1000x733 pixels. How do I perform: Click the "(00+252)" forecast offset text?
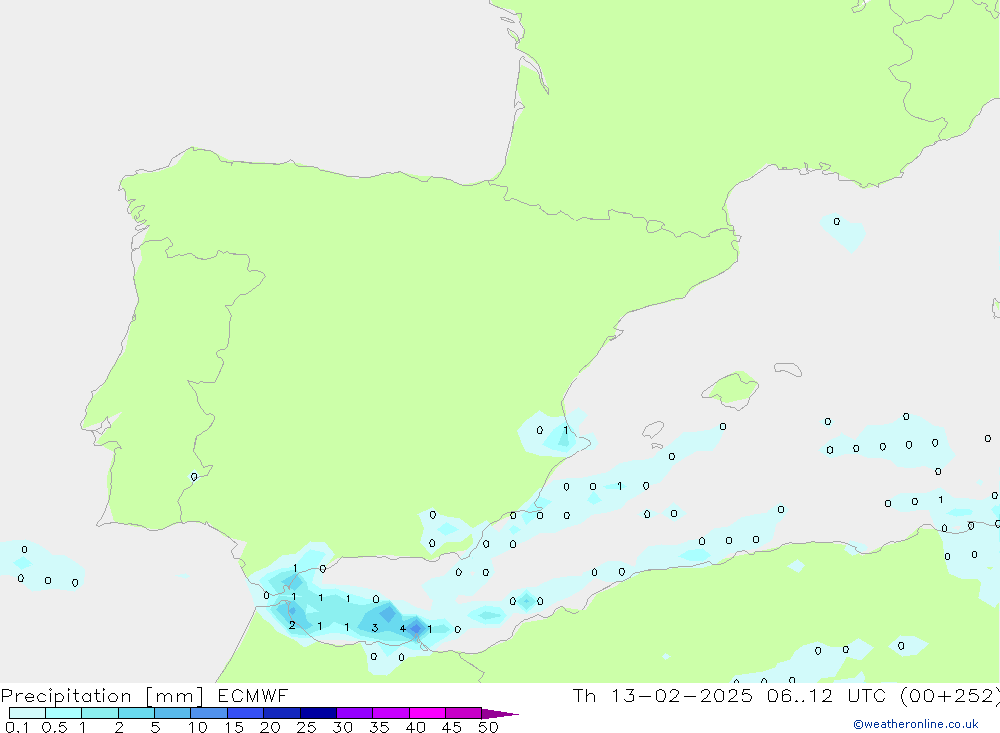click(x=950, y=696)
